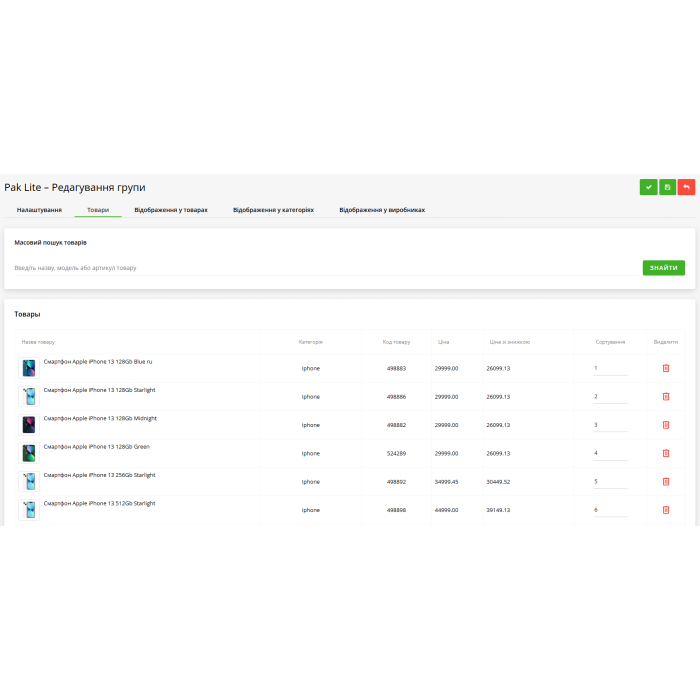Click product name iPhone 13 128Gb Blue ru

coord(98,362)
